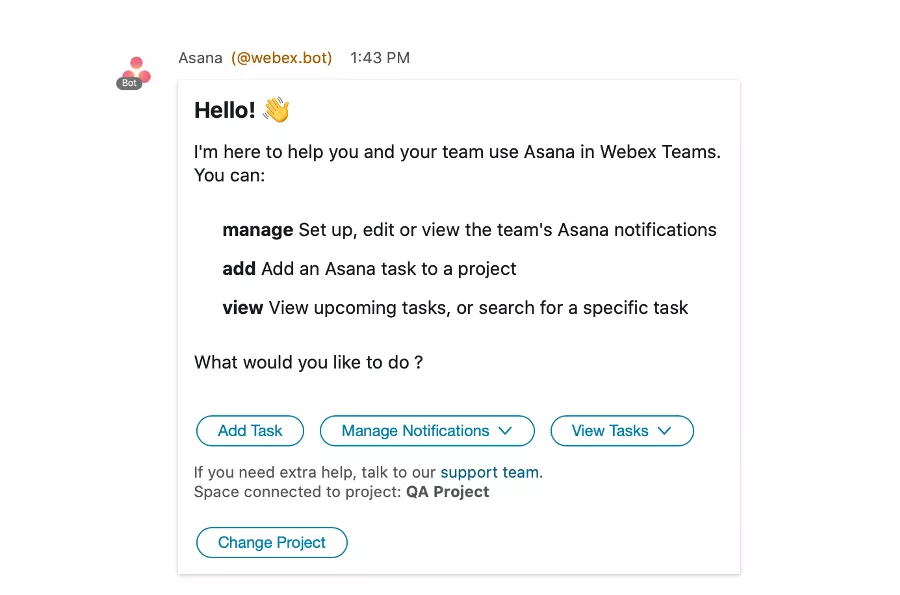Select the Asana sender name
This screenshot has width=900, height=595.
[200, 58]
